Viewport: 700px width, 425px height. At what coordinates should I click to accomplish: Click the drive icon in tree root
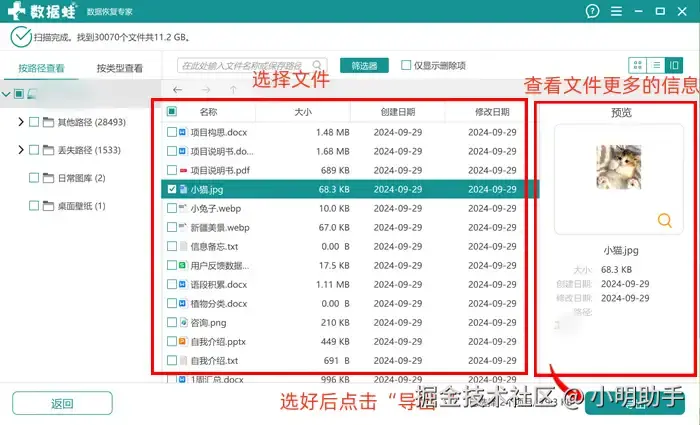(32, 94)
